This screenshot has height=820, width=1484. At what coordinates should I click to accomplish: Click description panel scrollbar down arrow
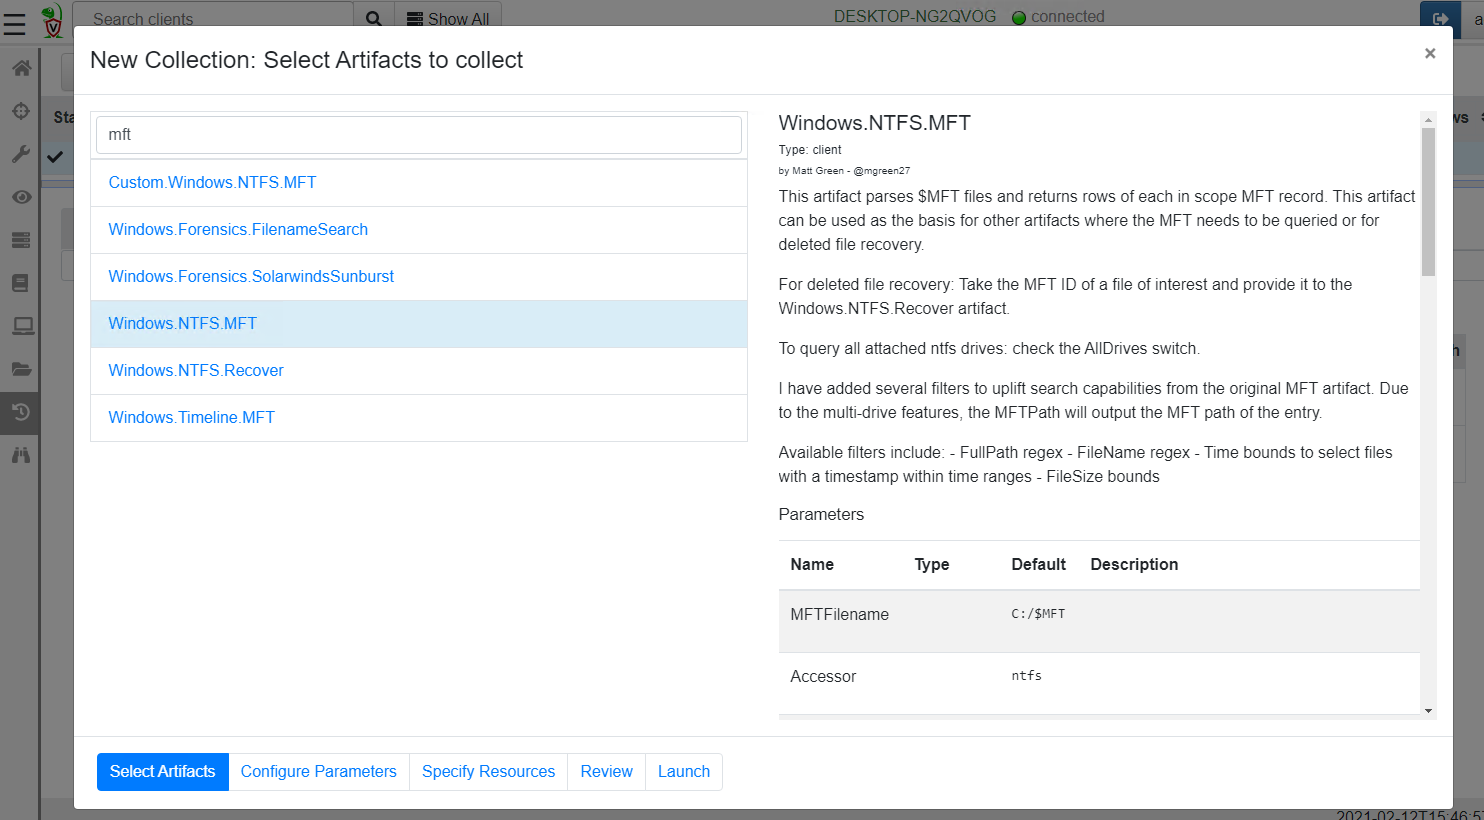1428,710
